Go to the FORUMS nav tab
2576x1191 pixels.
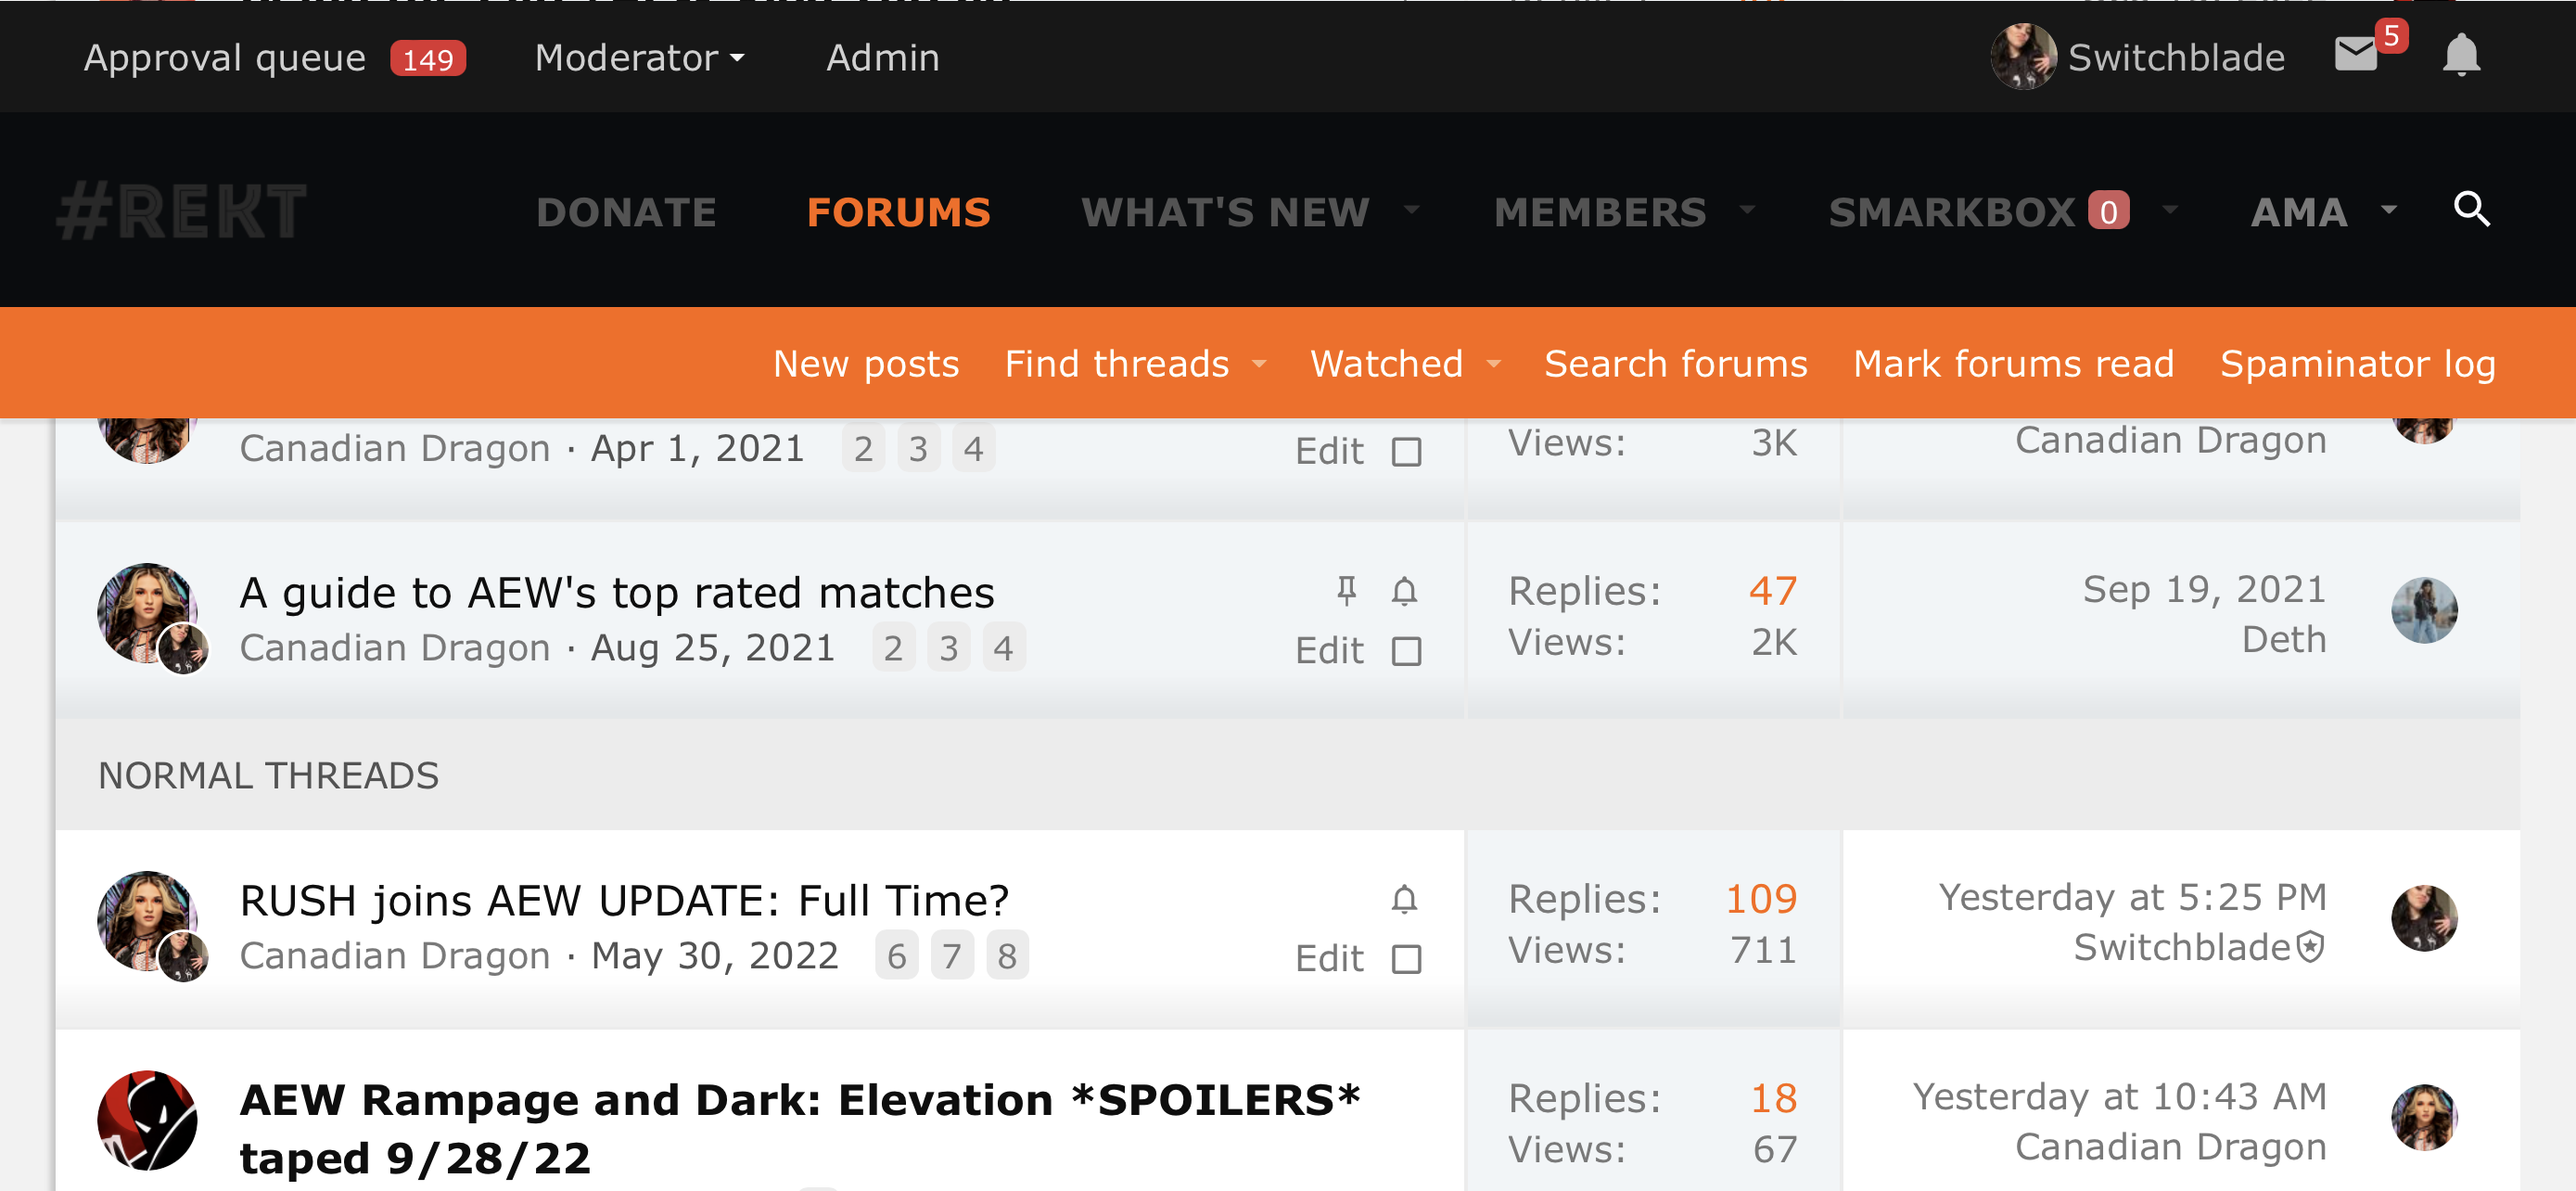point(898,212)
